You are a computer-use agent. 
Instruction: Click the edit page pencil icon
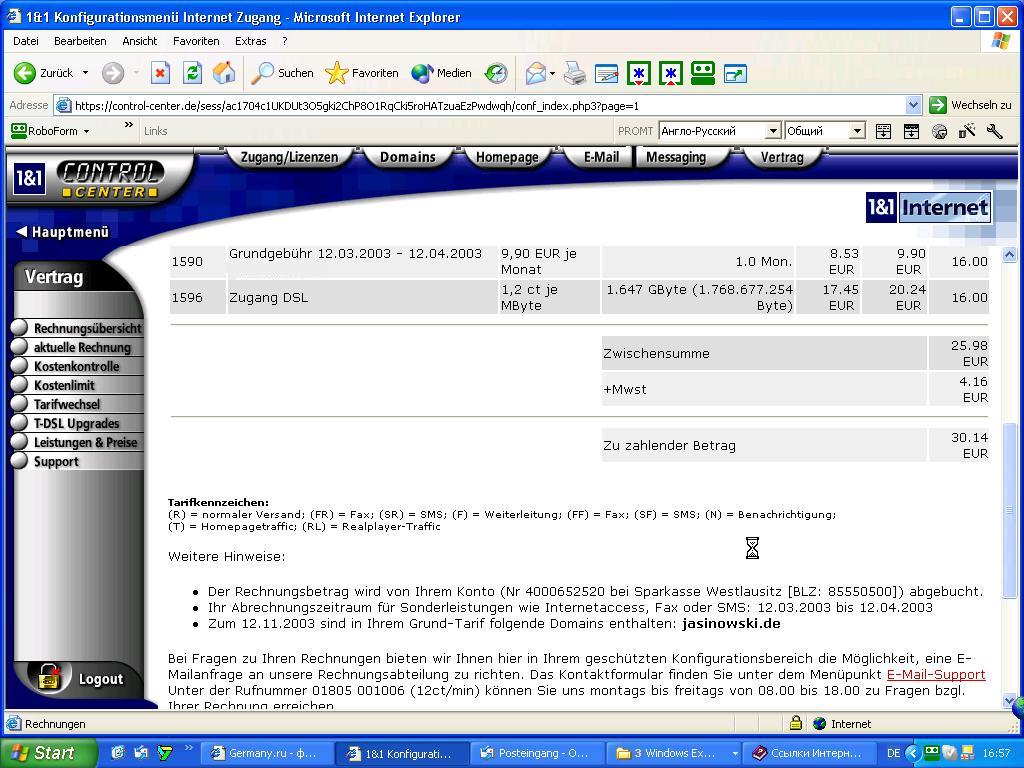click(607, 73)
